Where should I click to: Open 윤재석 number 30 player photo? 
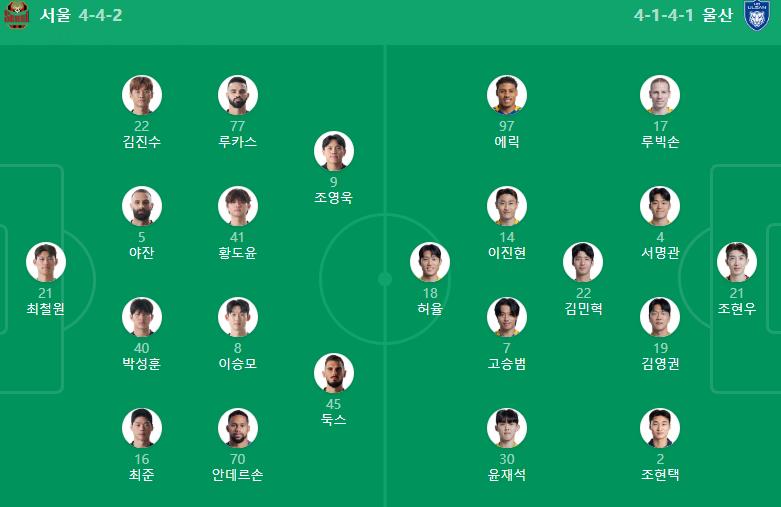[x=507, y=428]
